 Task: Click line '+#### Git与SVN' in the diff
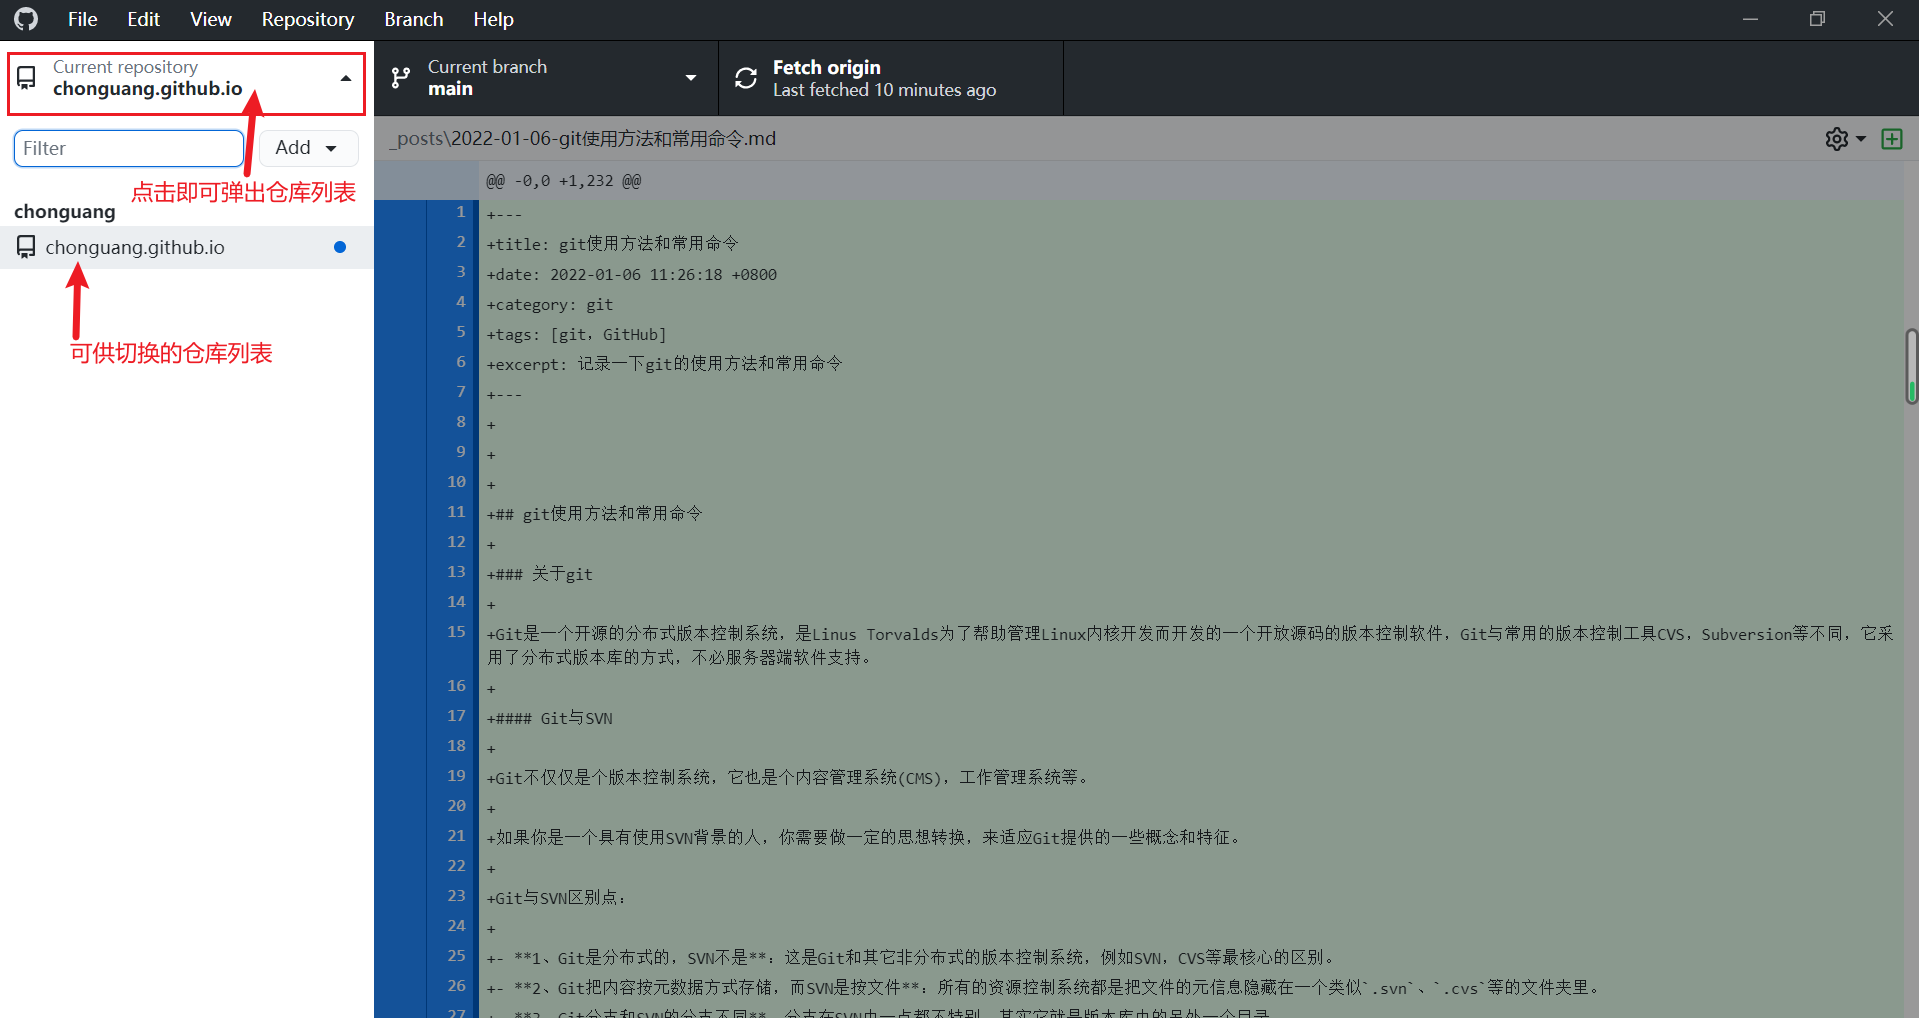click(550, 718)
